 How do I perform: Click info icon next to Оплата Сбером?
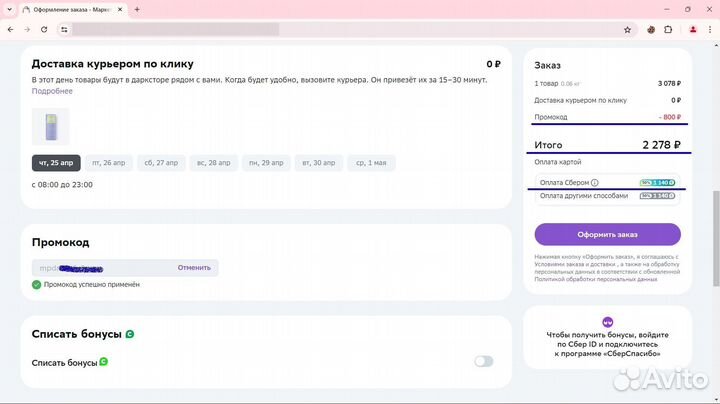tap(595, 183)
